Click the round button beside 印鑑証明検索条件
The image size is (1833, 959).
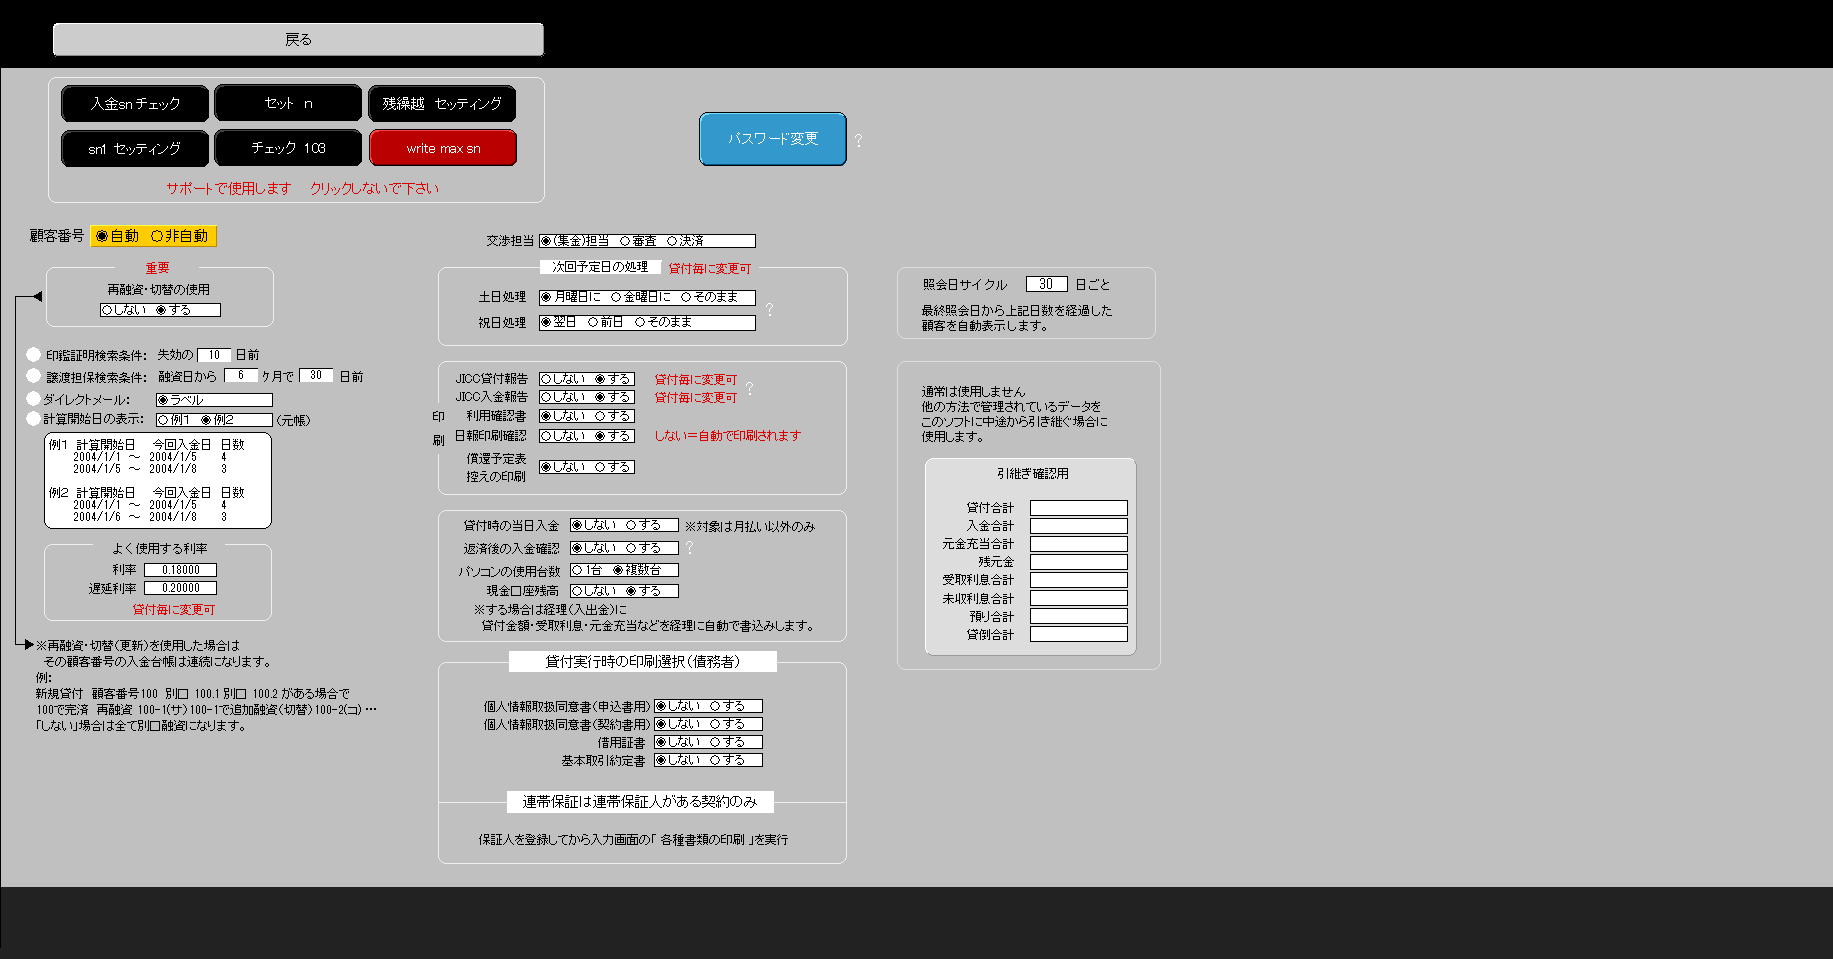[34, 355]
